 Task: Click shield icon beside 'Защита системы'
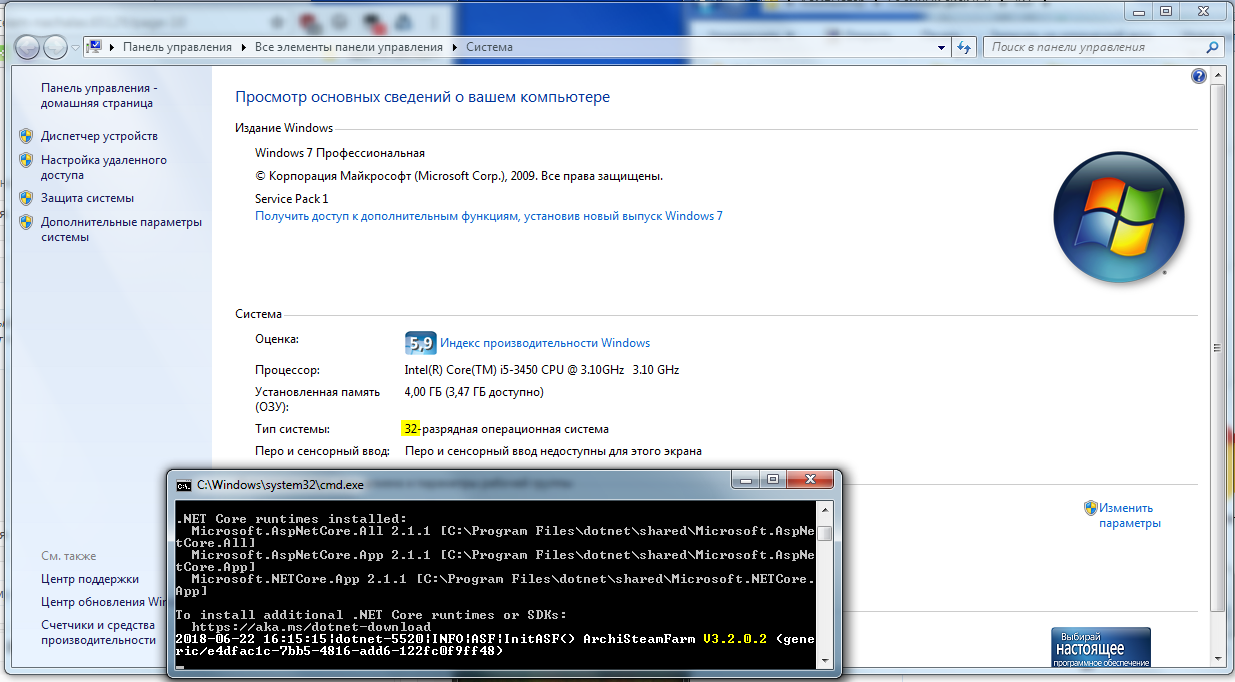[x=27, y=198]
